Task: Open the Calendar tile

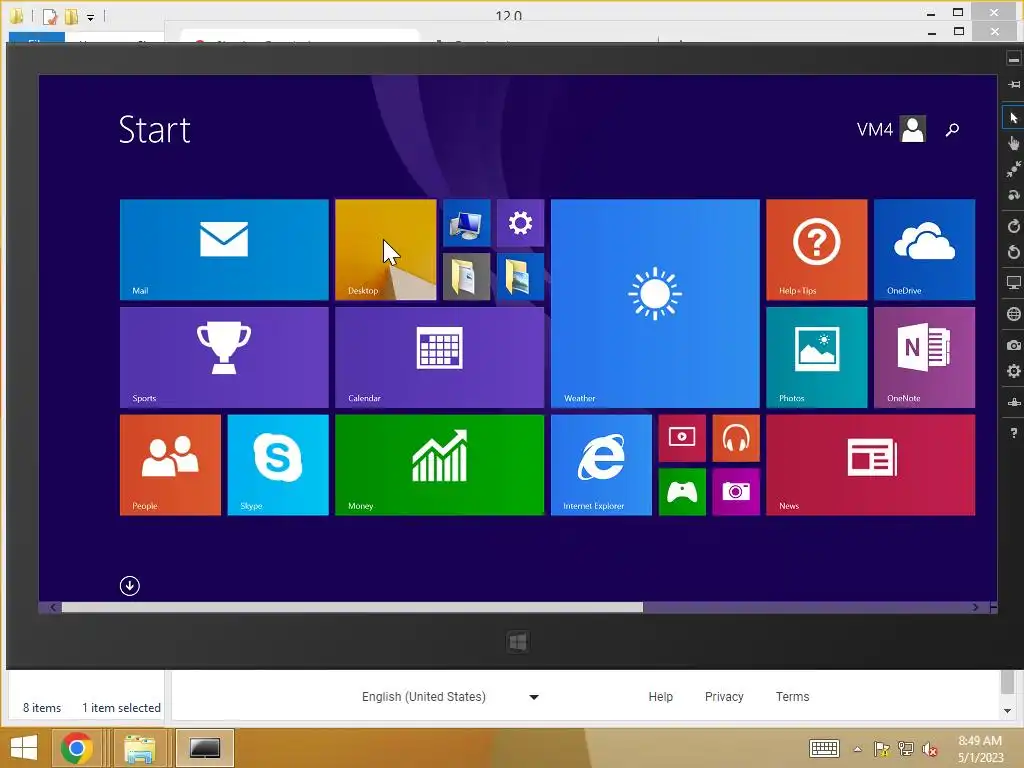Action: point(440,357)
